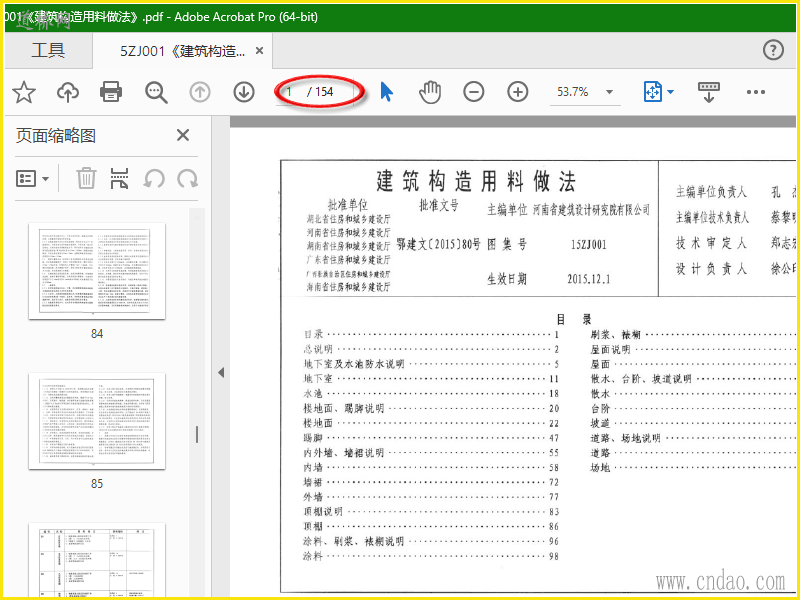This screenshot has height=600, width=800.
Task: Open the zoom level dropdown arrow
Action: click(609, 92)
